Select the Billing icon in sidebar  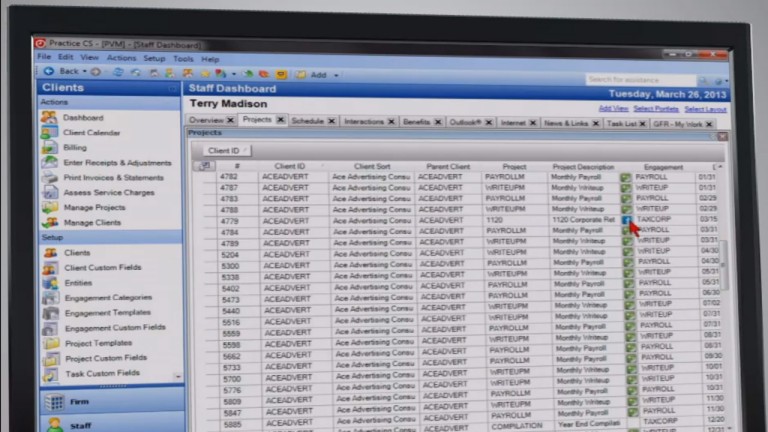49,147
